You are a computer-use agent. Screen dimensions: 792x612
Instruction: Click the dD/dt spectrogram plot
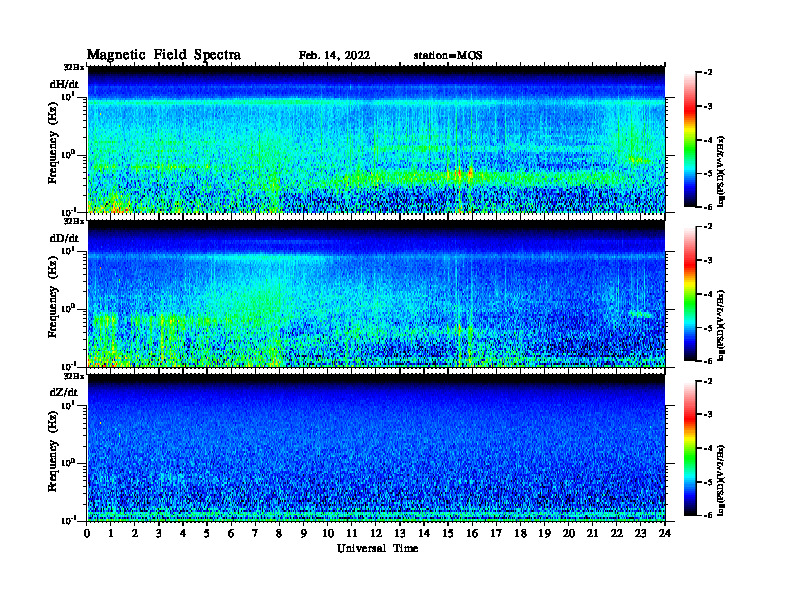click(x=376, y=293)
